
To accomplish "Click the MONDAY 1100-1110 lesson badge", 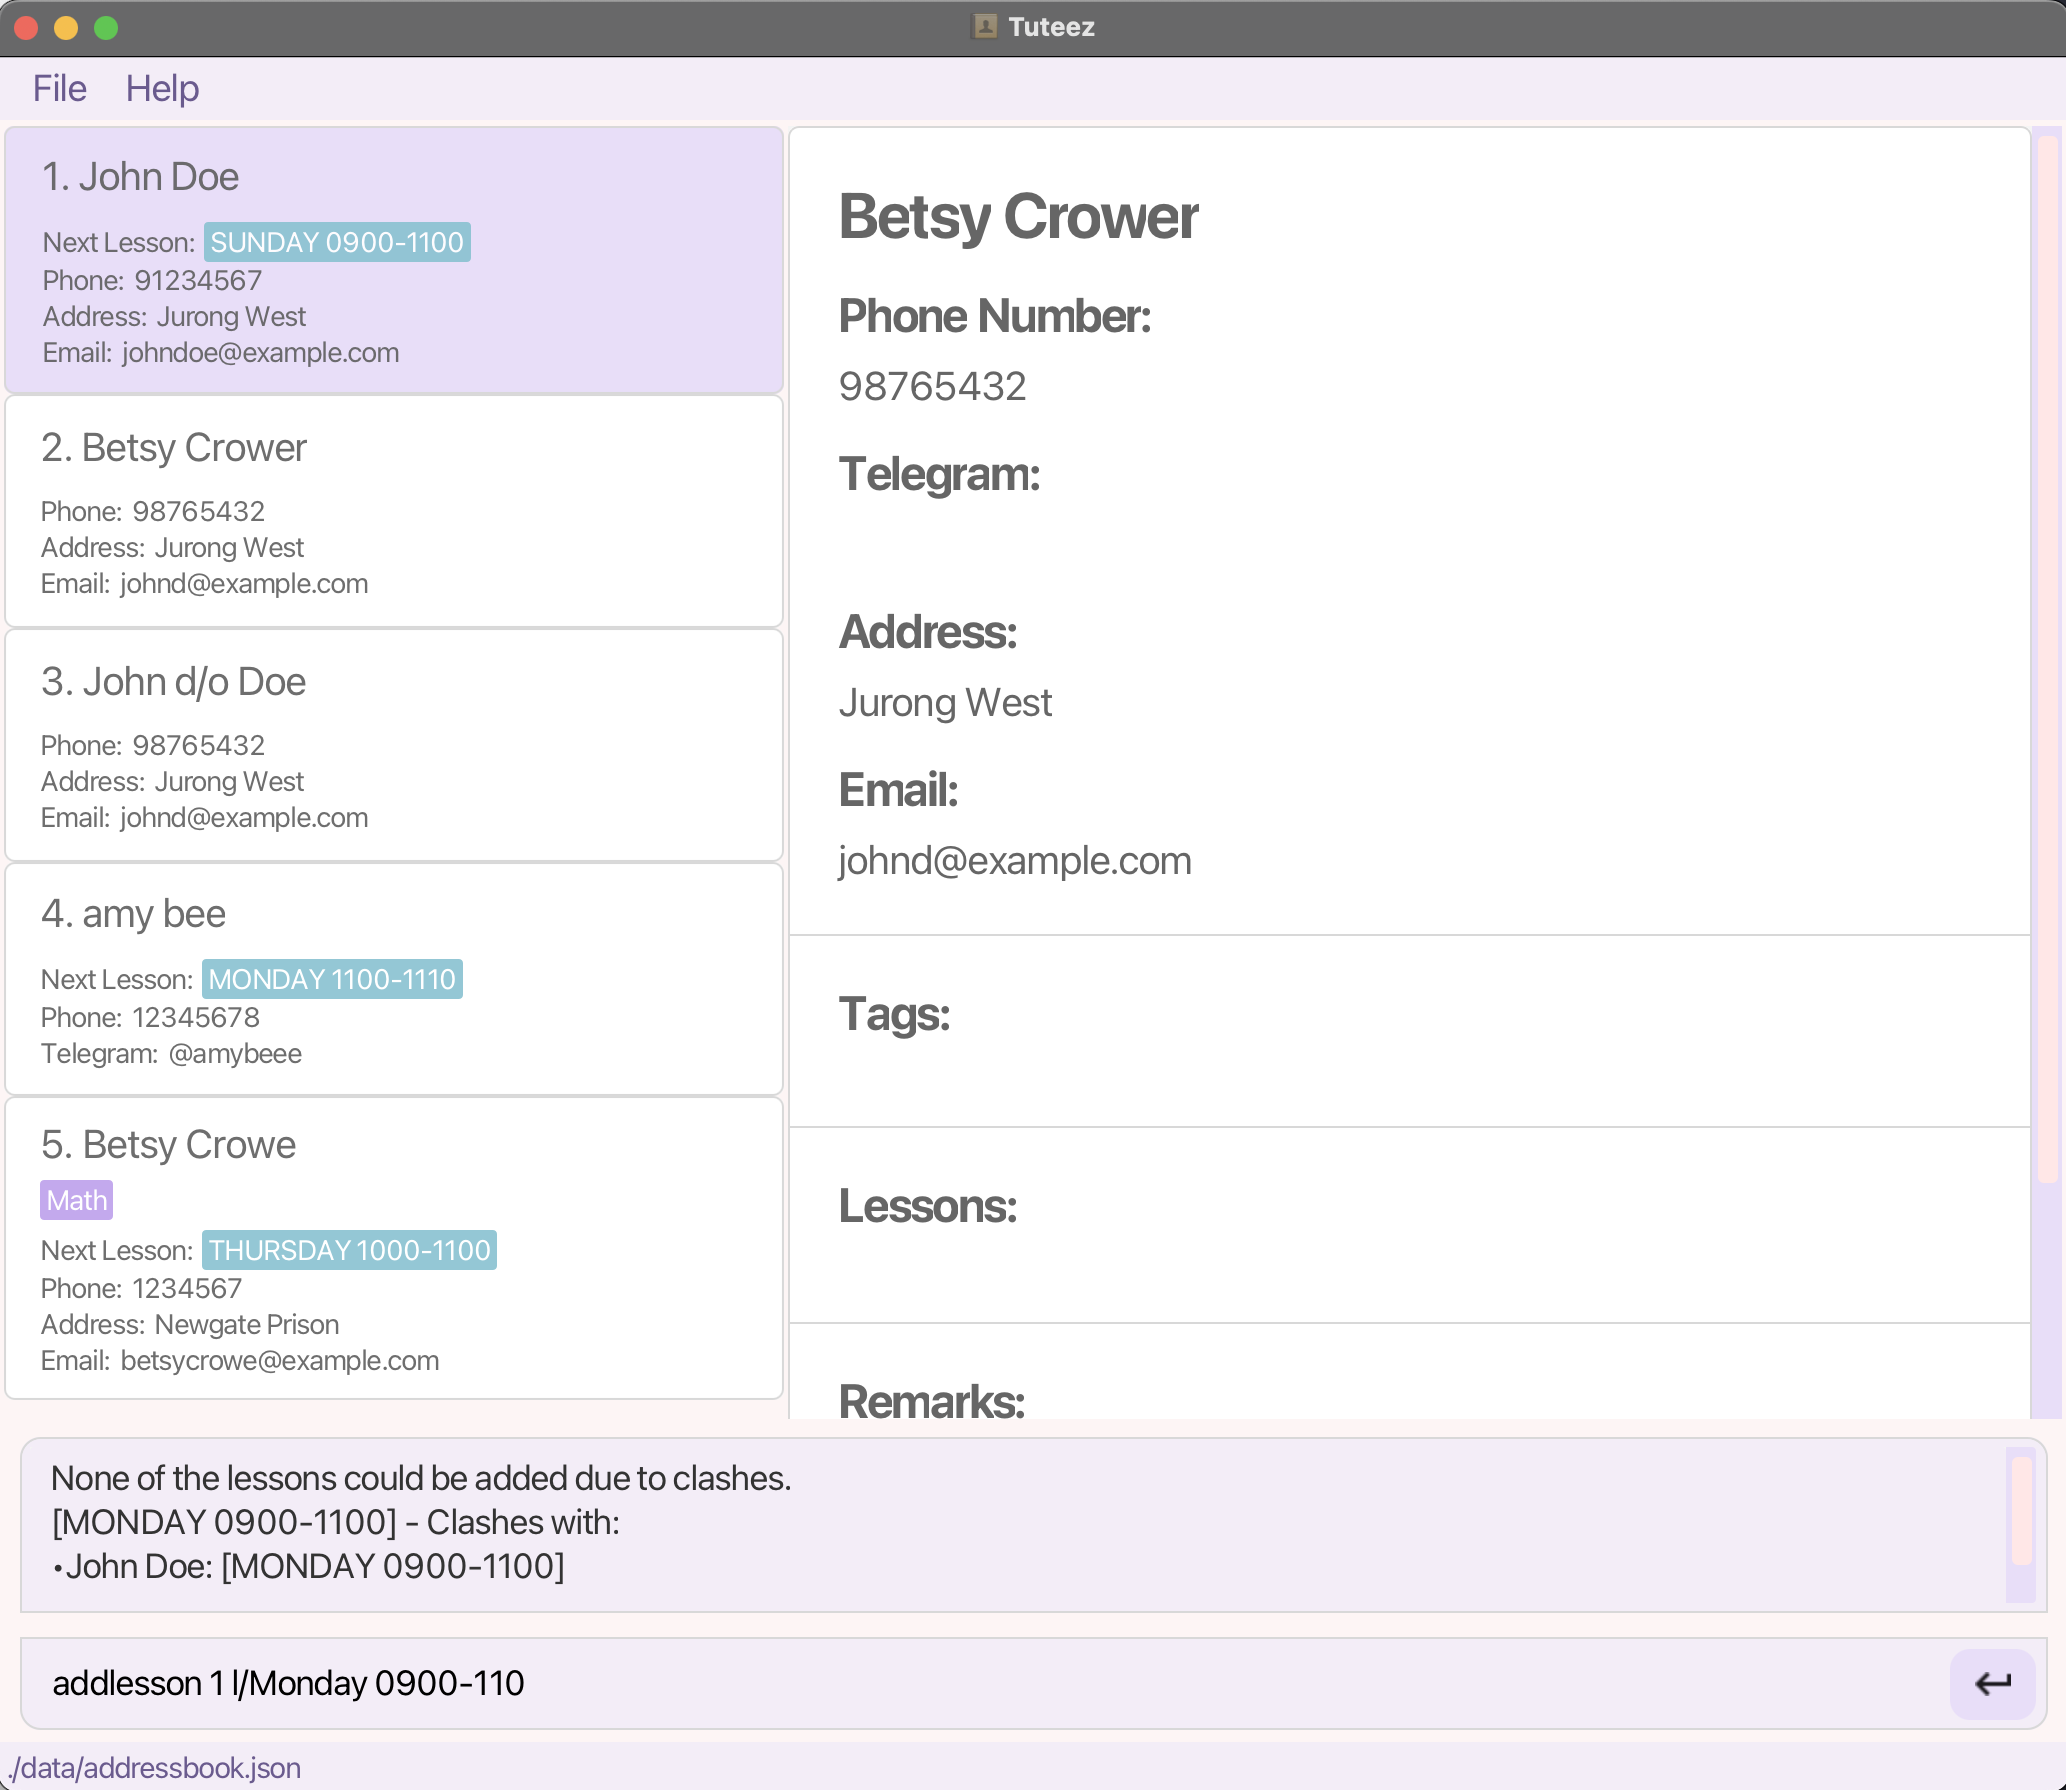I will click(x=332, y=980).
